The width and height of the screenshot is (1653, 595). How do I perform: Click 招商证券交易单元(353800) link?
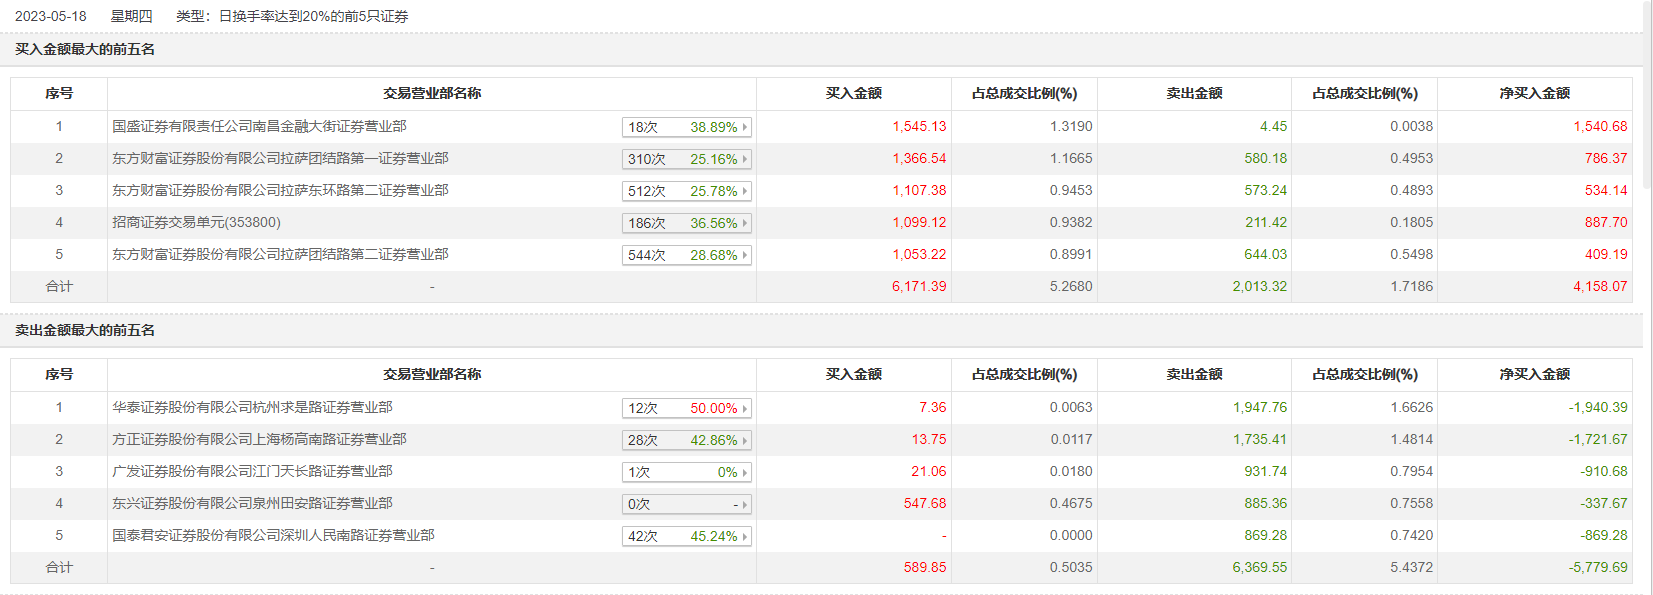196,222
